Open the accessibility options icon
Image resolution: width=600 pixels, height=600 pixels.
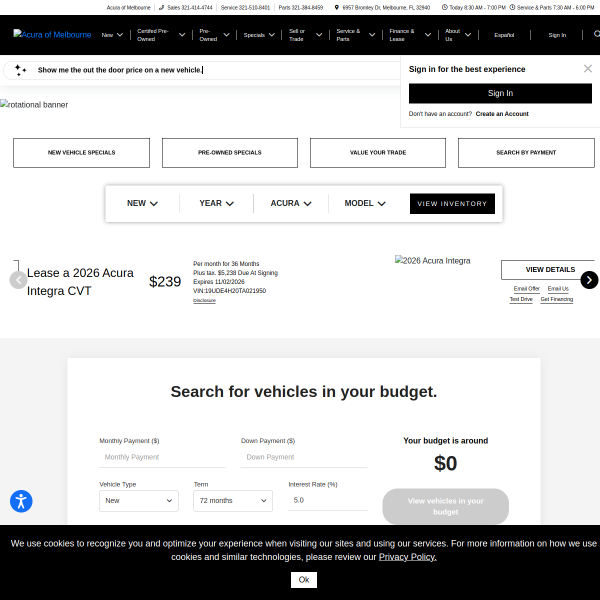(x=21, y=501)
